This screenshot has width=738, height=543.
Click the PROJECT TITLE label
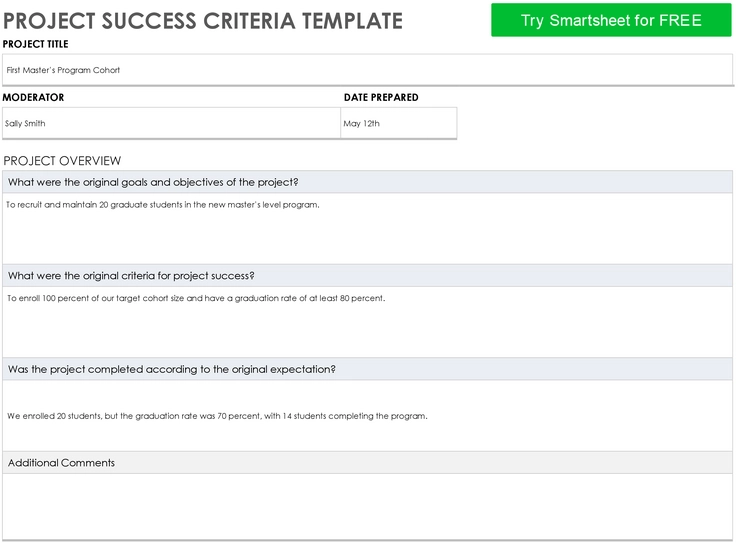35,44
